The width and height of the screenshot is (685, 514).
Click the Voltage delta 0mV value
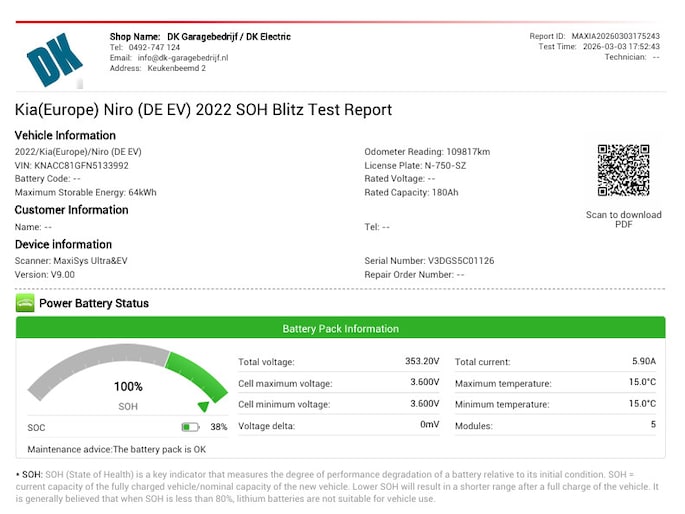tap(429, 426)
